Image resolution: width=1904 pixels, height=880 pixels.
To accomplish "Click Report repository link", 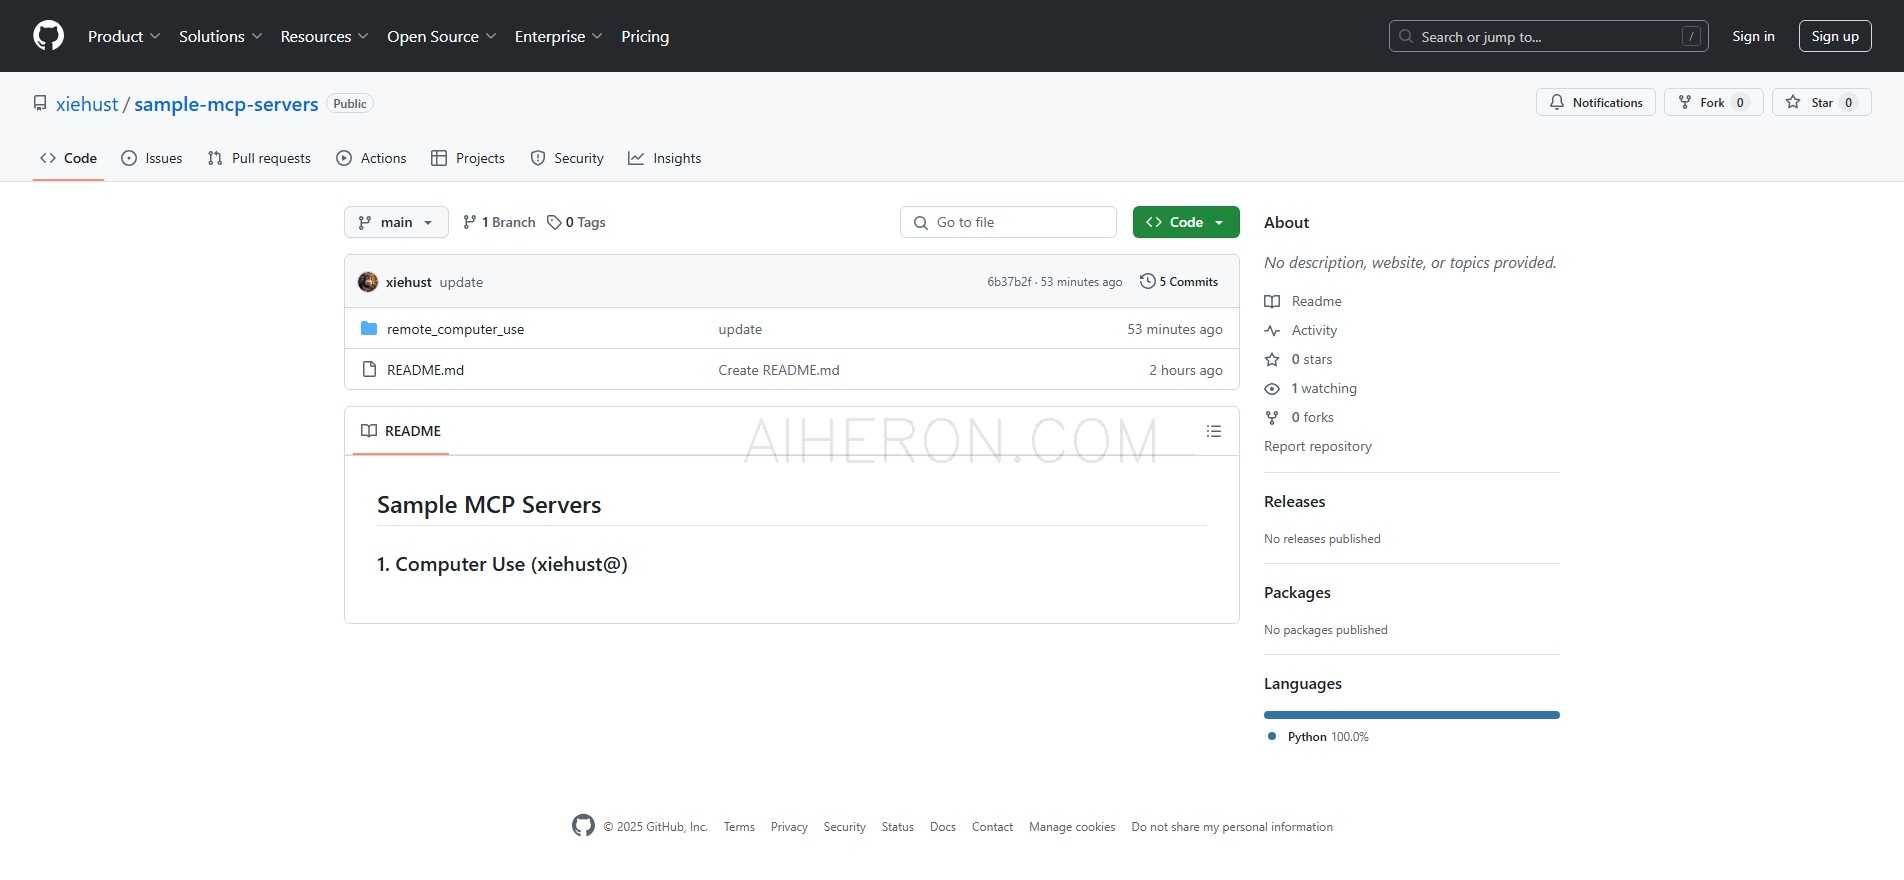I will [1318, 446].
